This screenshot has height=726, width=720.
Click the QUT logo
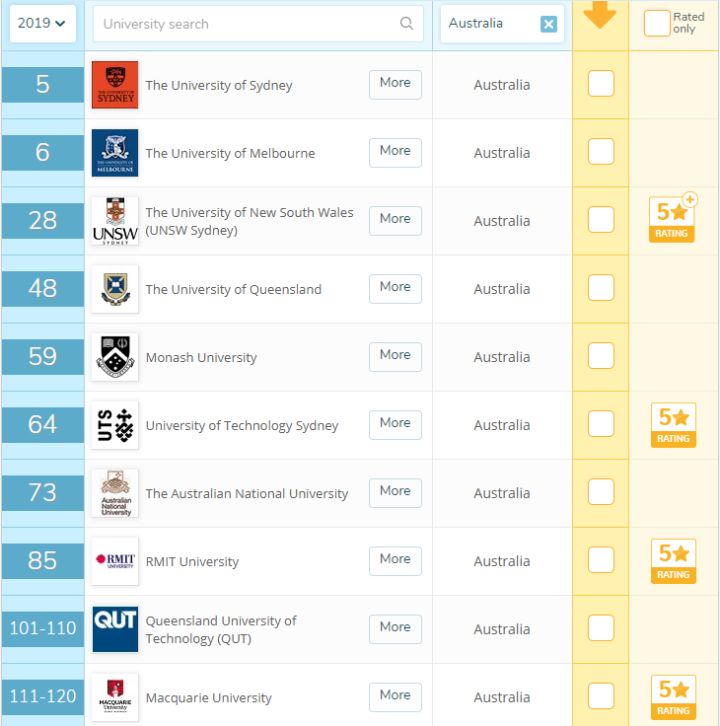pos(115,629)
